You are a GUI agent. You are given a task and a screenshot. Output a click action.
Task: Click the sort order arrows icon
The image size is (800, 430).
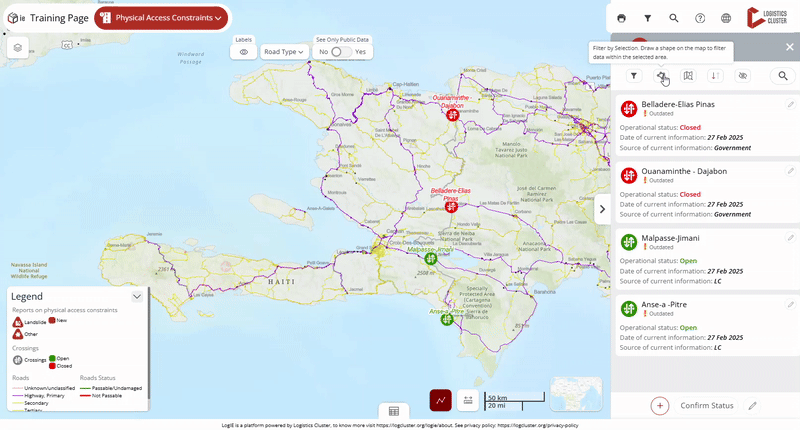pos(715,76)
